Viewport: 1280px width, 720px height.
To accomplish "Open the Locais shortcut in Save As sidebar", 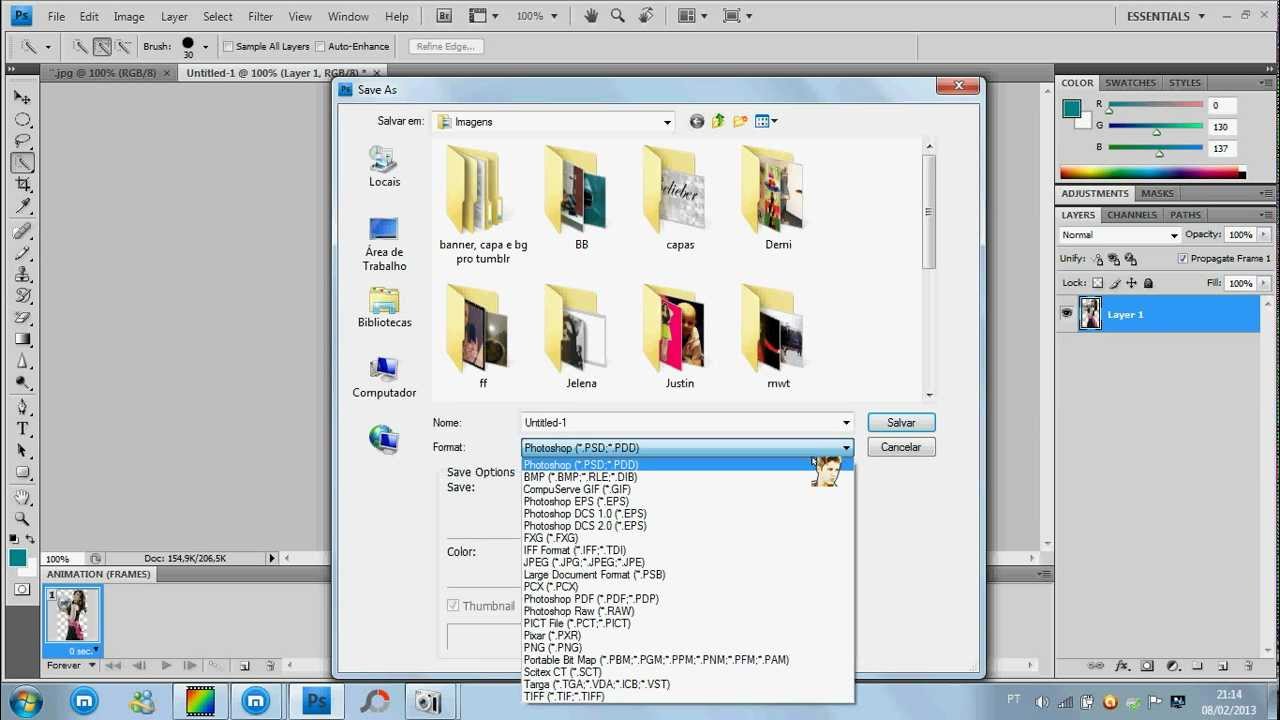I will 384,166.
